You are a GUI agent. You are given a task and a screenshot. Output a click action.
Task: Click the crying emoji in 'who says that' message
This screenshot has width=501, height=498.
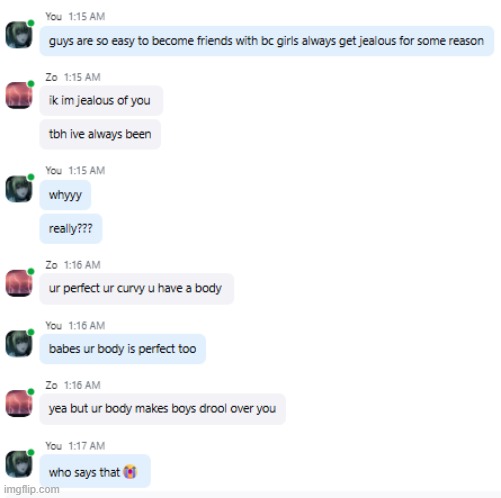(x=130, y=472)
